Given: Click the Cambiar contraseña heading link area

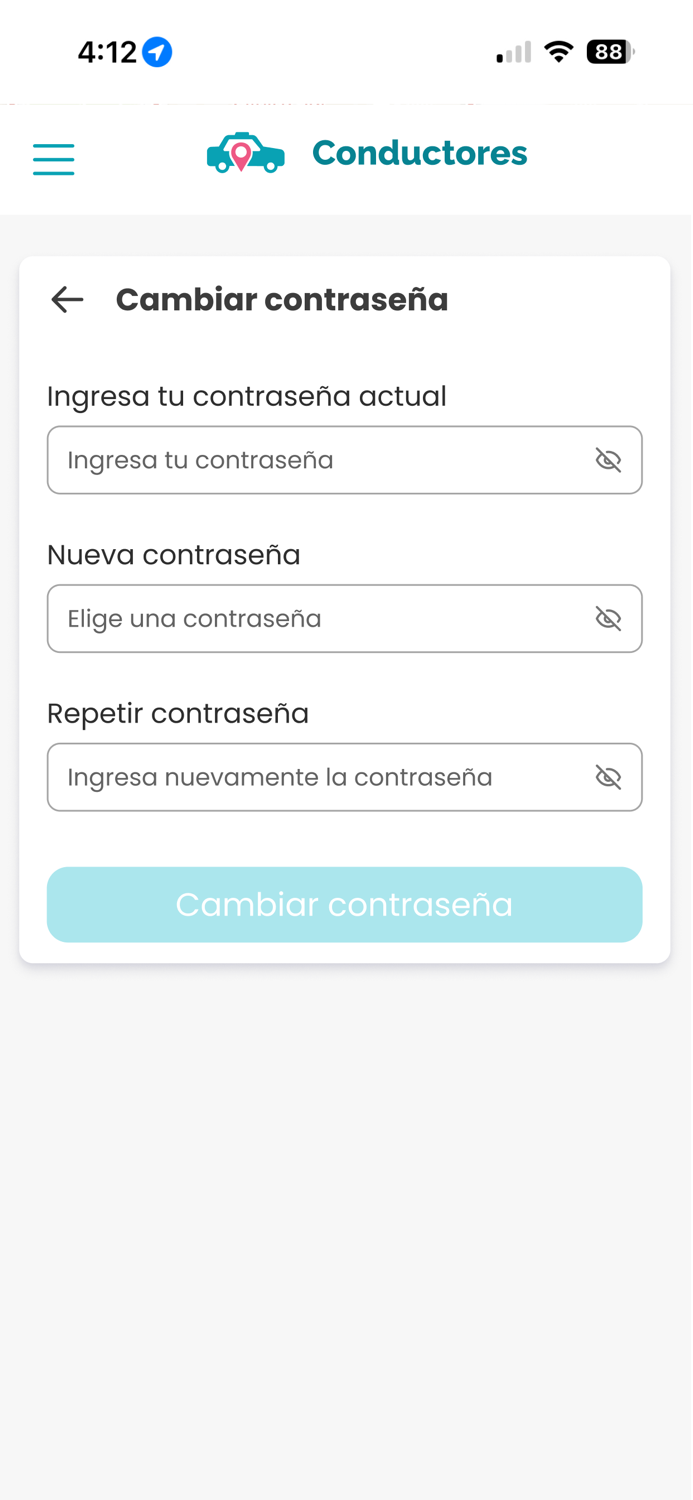Looking at the screenshot, I should tap(281, 299).
